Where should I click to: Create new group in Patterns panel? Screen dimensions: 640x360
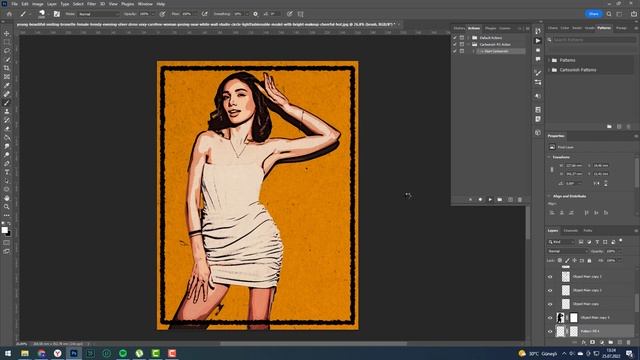pyautogui.click(x=609, y=127)
